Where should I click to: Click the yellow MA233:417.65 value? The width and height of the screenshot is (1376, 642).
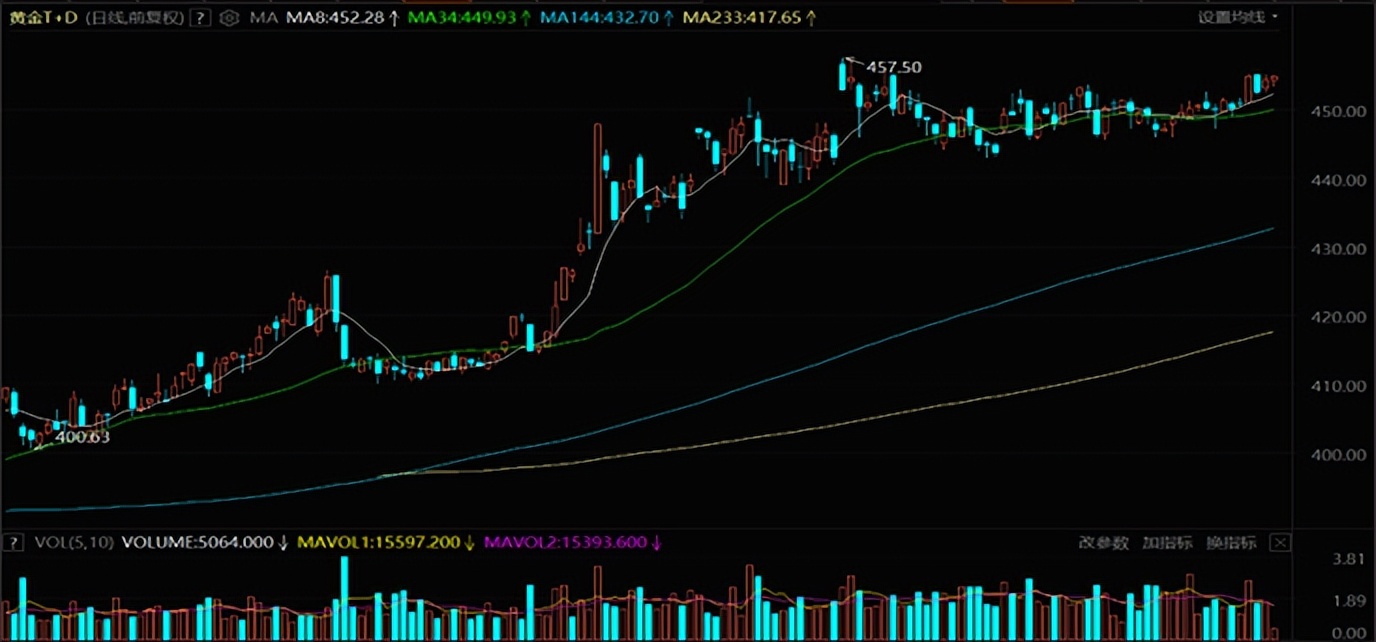[x=744, y=17]
